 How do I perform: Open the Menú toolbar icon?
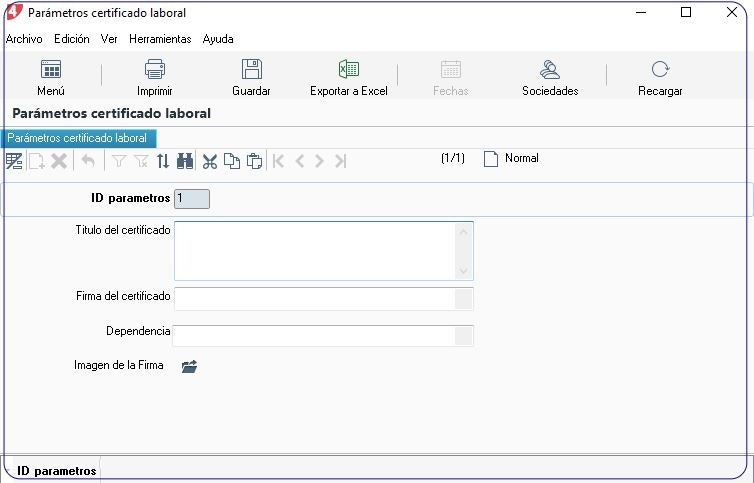point(50,69)
